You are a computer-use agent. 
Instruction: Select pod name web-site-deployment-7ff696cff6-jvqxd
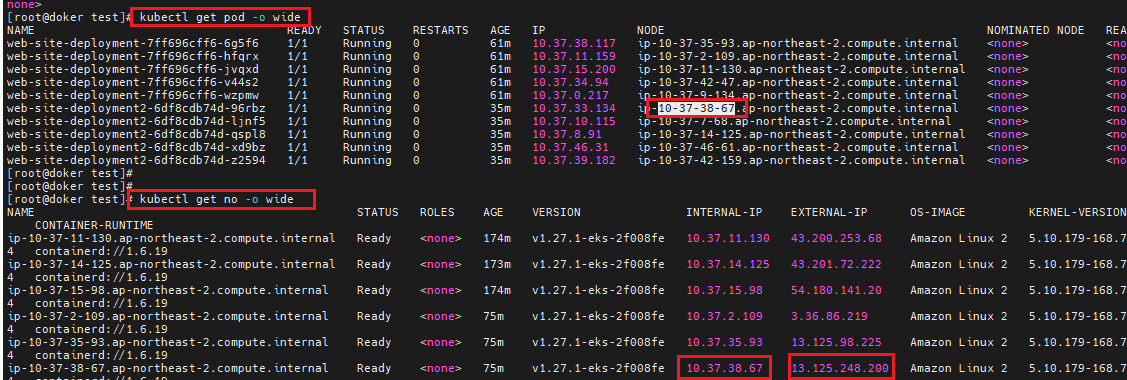132,69
